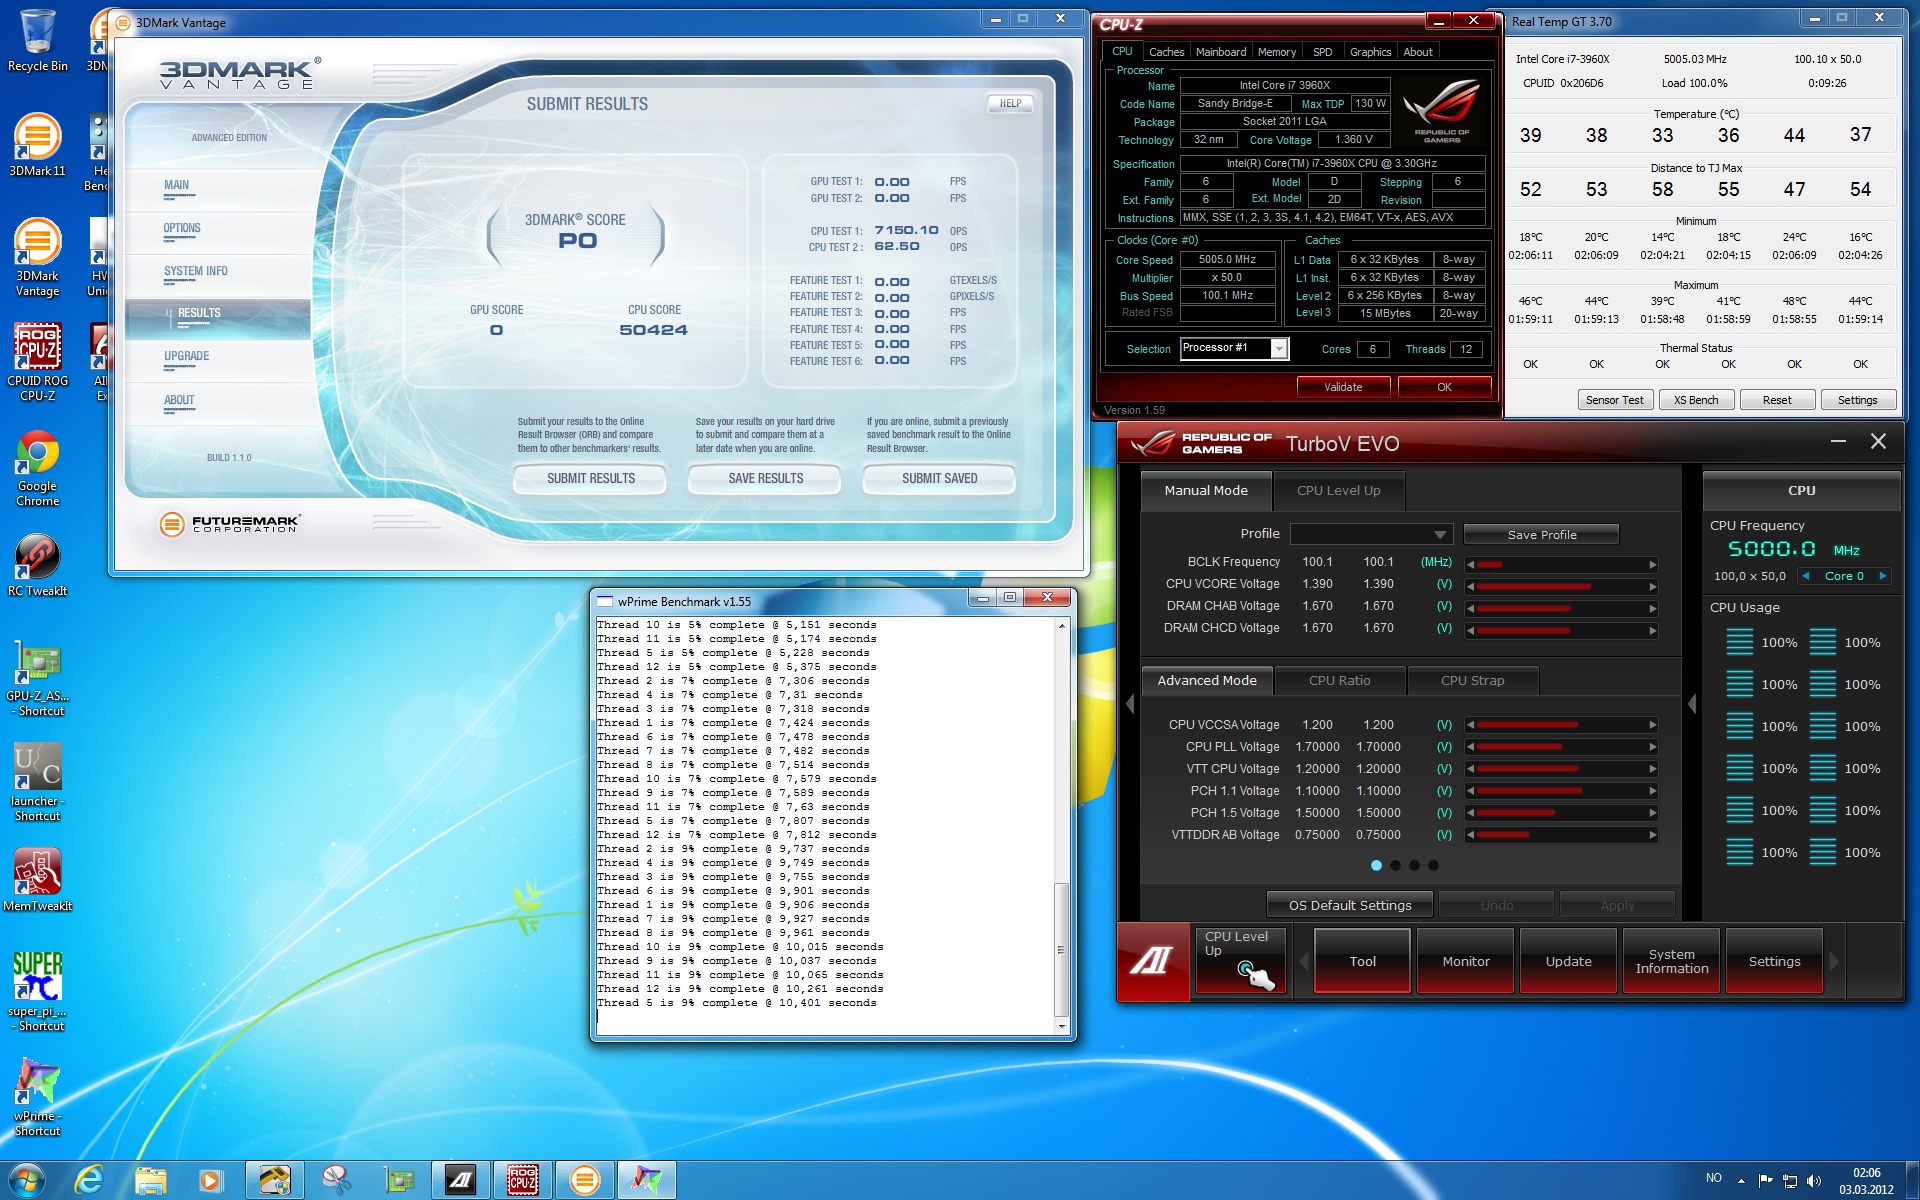The image size is (1920, 1200).
Task: Open the 3DMark Vantage desktop shortcut
Action: (37, 258)
